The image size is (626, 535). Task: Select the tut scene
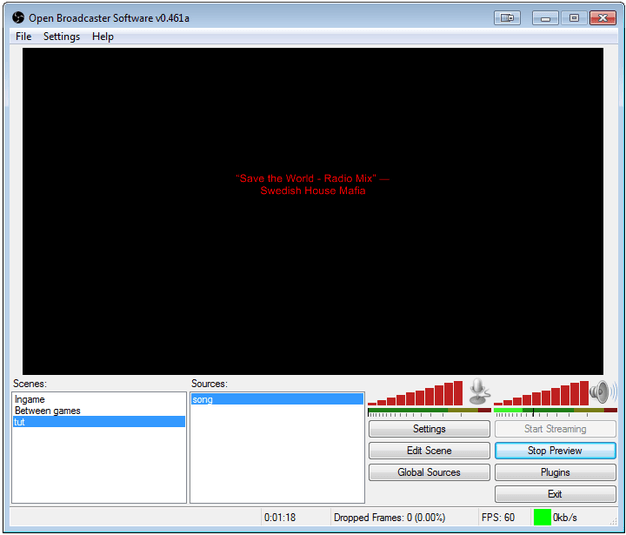[x=99, y=422]
